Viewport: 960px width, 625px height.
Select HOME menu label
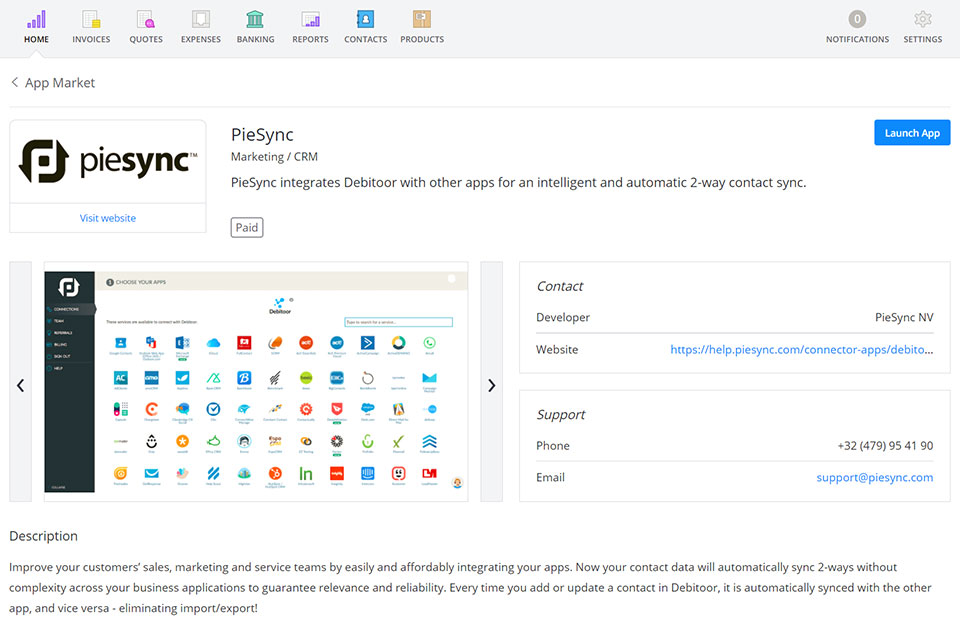pyautogui.click(x=36, y=39)
